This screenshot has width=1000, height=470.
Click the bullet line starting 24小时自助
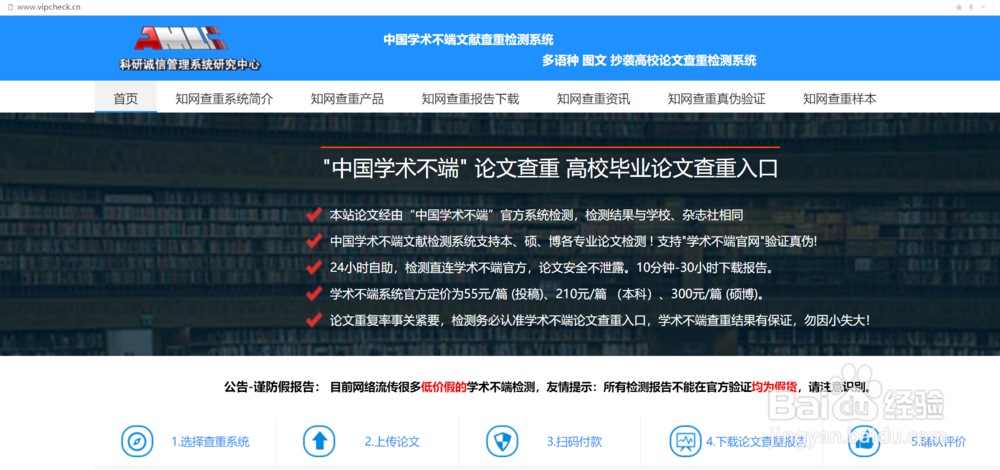click(552, 268)
